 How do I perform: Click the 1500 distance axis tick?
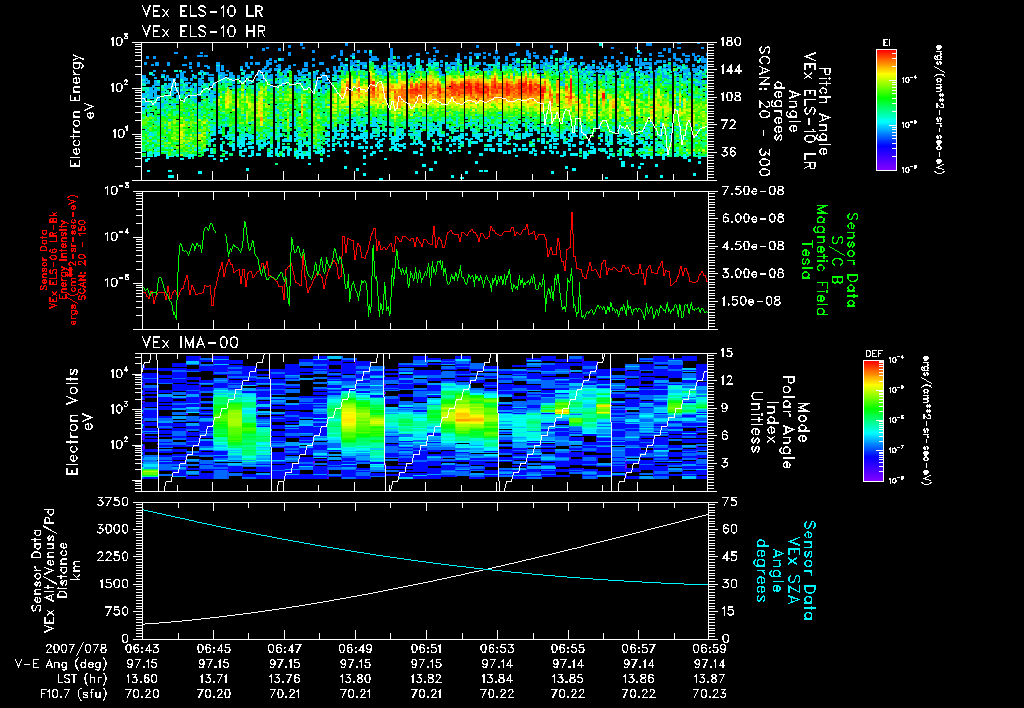[112, 584]
